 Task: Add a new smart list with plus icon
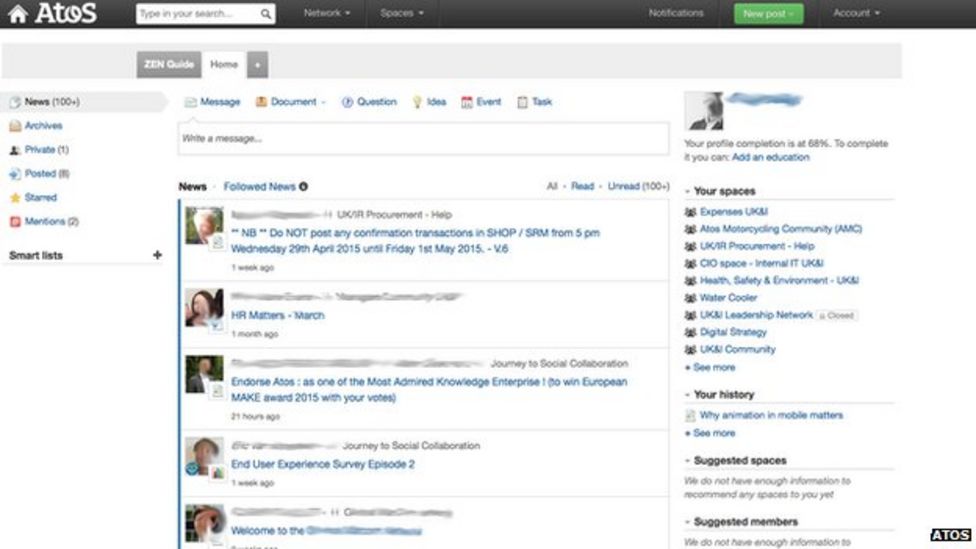[x=157, y=255]
